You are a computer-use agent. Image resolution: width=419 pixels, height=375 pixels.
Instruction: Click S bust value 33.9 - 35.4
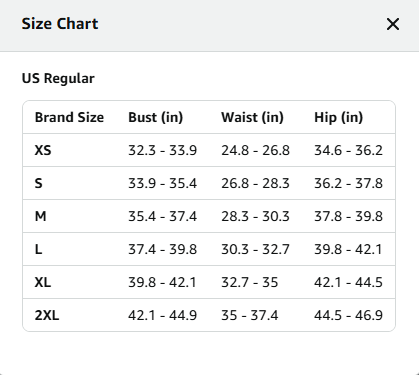(x=163, y=183)
